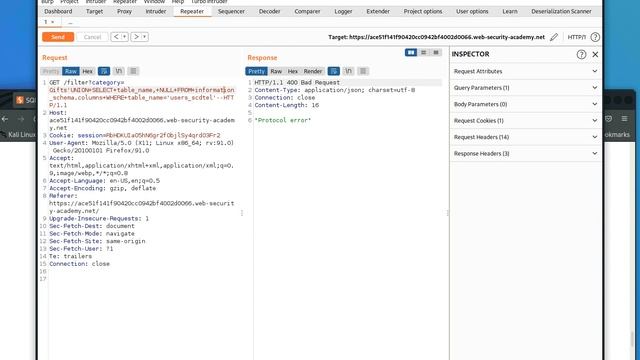Screen dimensions: 640x360
Task: Open the Project options tab
Action: tap(423, 11)
